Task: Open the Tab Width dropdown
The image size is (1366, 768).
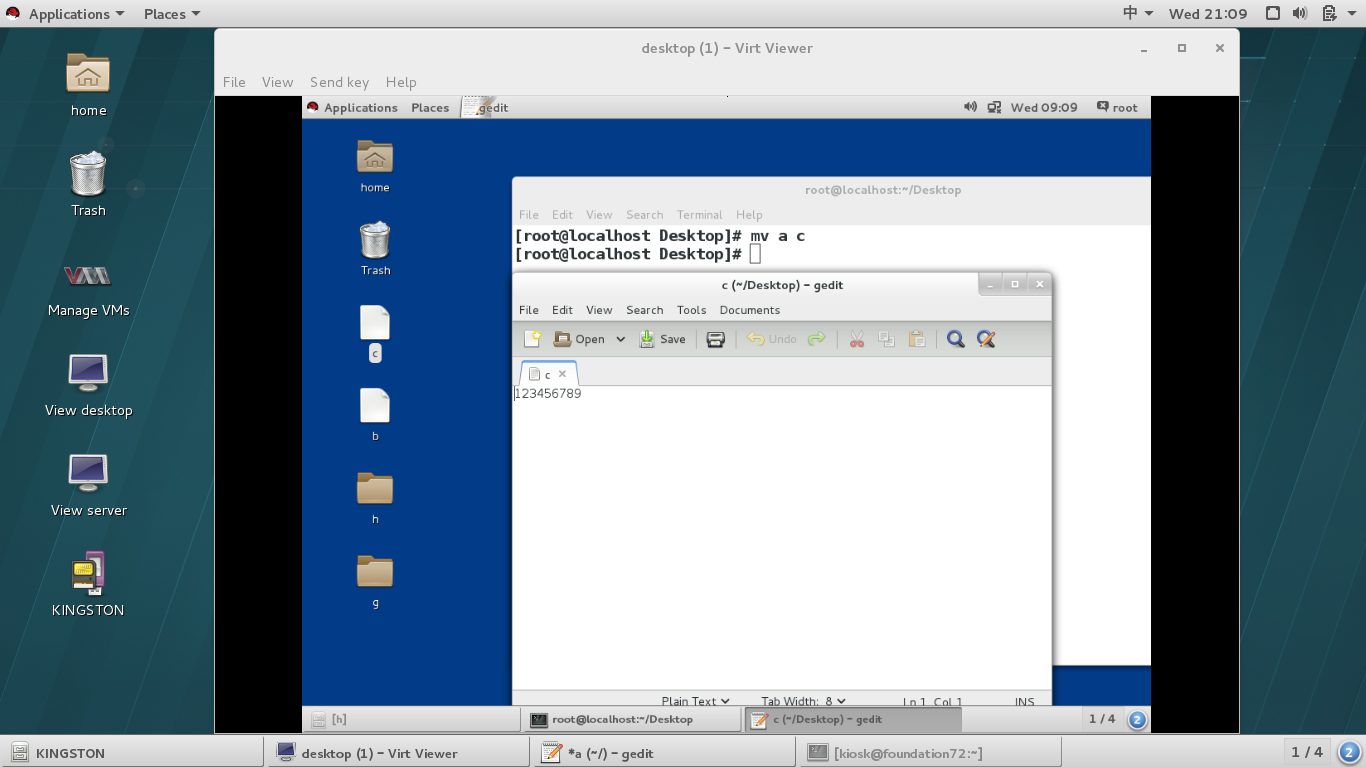Action: pos(803,701)
